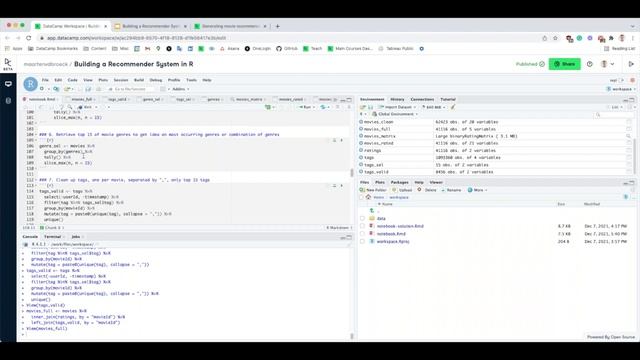Expand the movies_clean object row
Screen dimensions: 640x360
click(361, 122)
